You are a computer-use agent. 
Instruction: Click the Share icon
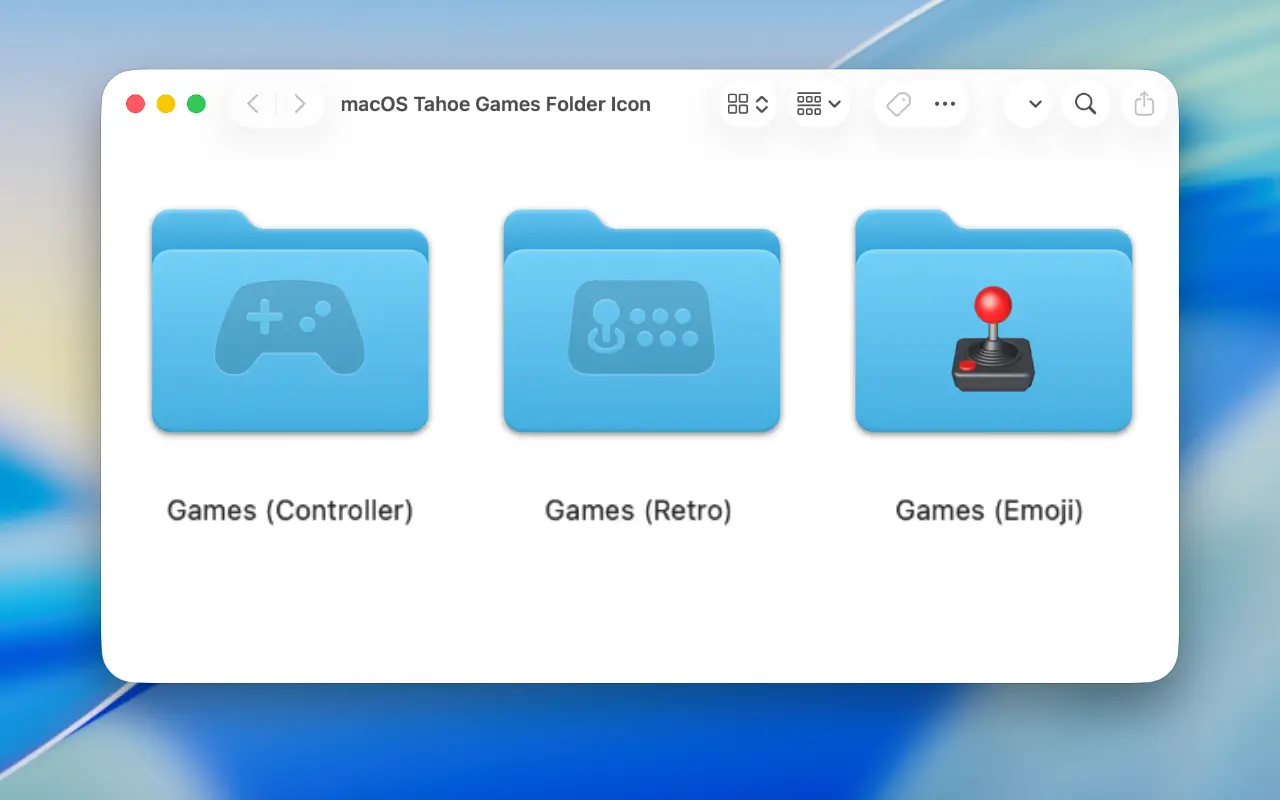[x=1144, y=104]
